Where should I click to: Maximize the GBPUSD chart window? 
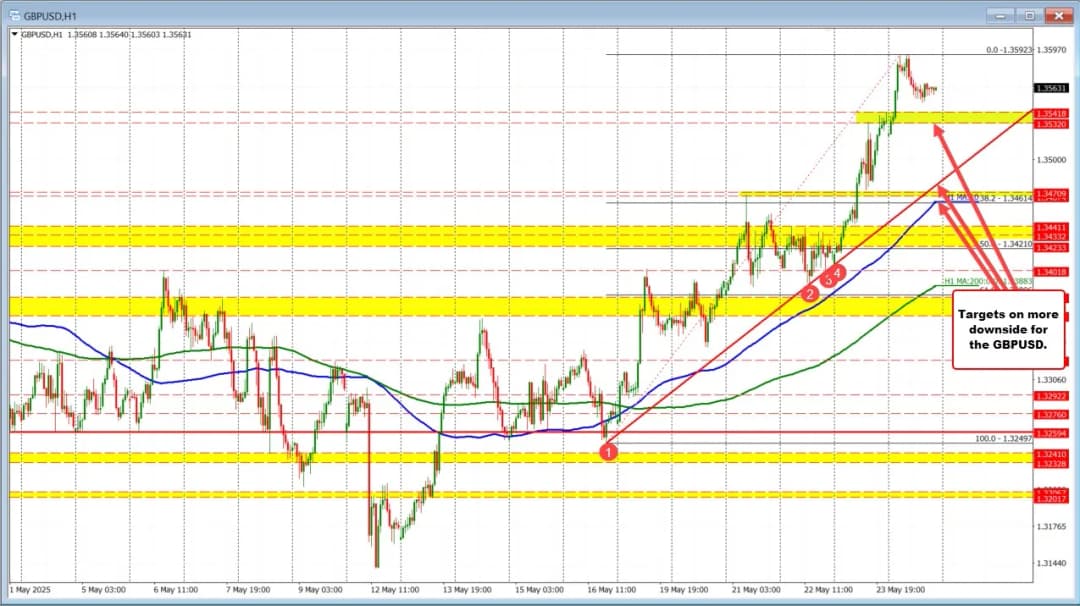pos(1030,15)
